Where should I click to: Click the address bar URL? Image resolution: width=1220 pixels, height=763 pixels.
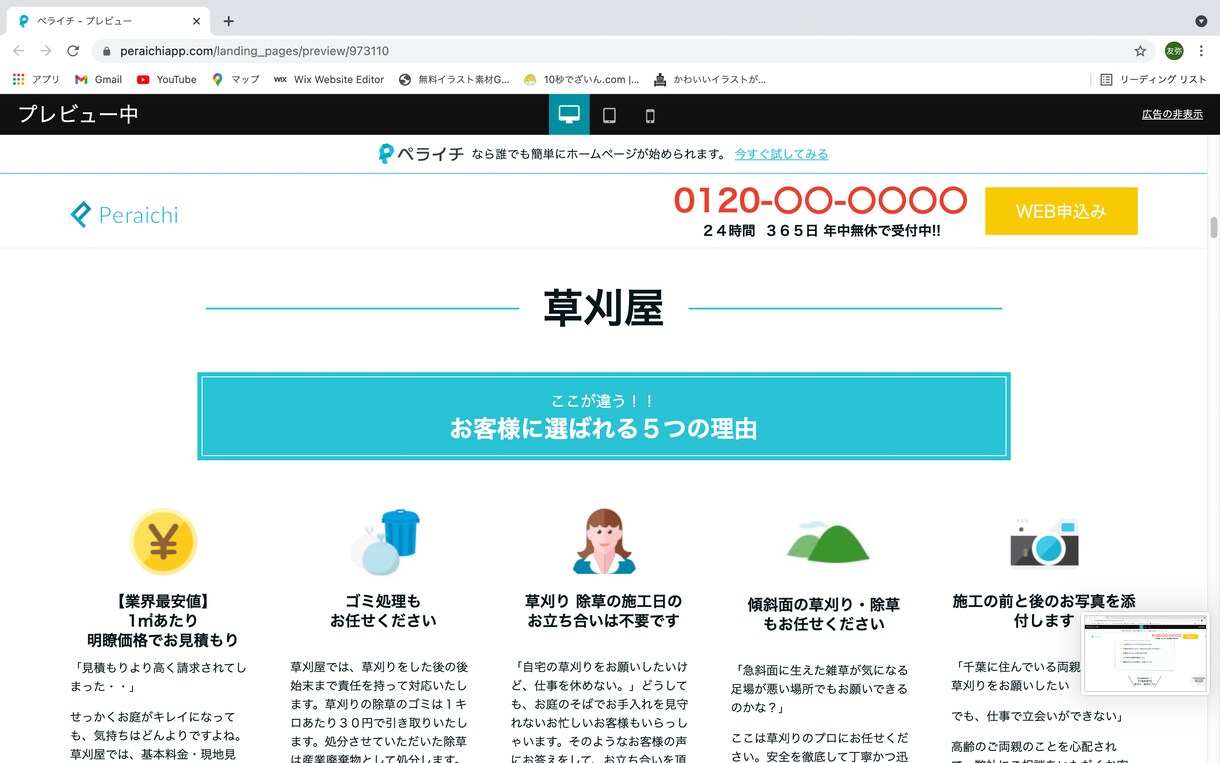click(254, 51)
